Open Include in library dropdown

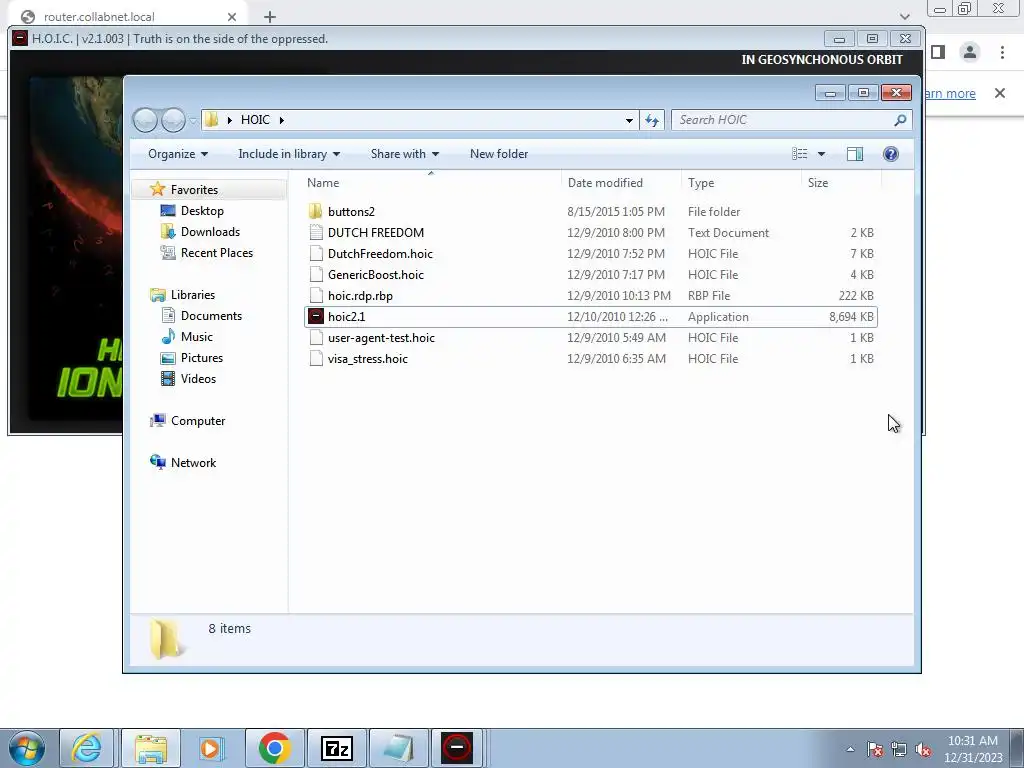(x=289, y=154)
